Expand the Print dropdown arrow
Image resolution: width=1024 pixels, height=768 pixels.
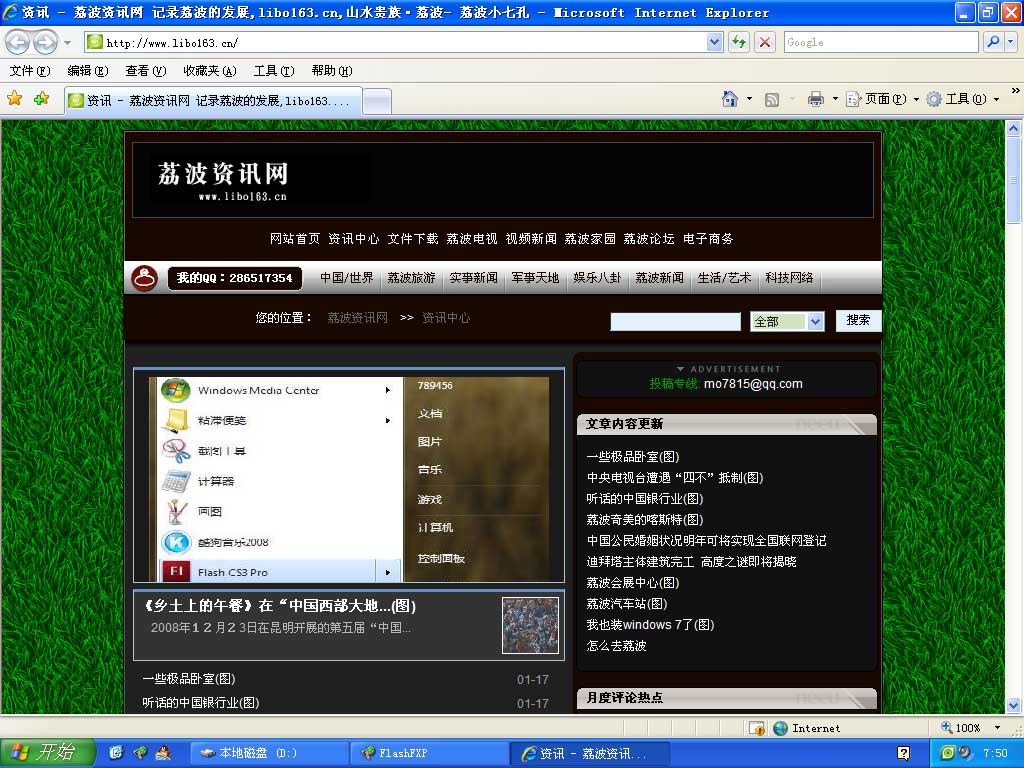tap(835, 99)
